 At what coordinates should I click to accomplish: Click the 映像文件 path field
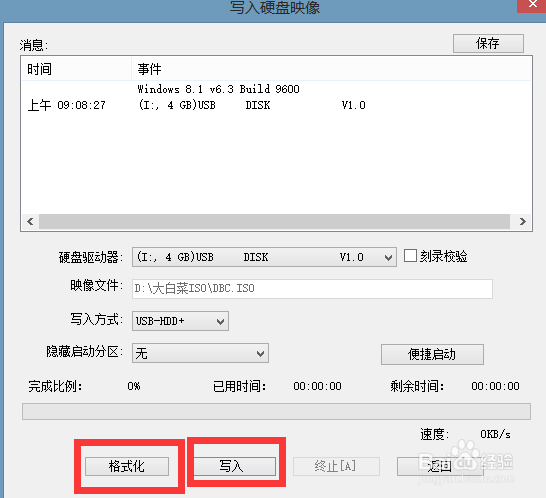click(312, 289)
